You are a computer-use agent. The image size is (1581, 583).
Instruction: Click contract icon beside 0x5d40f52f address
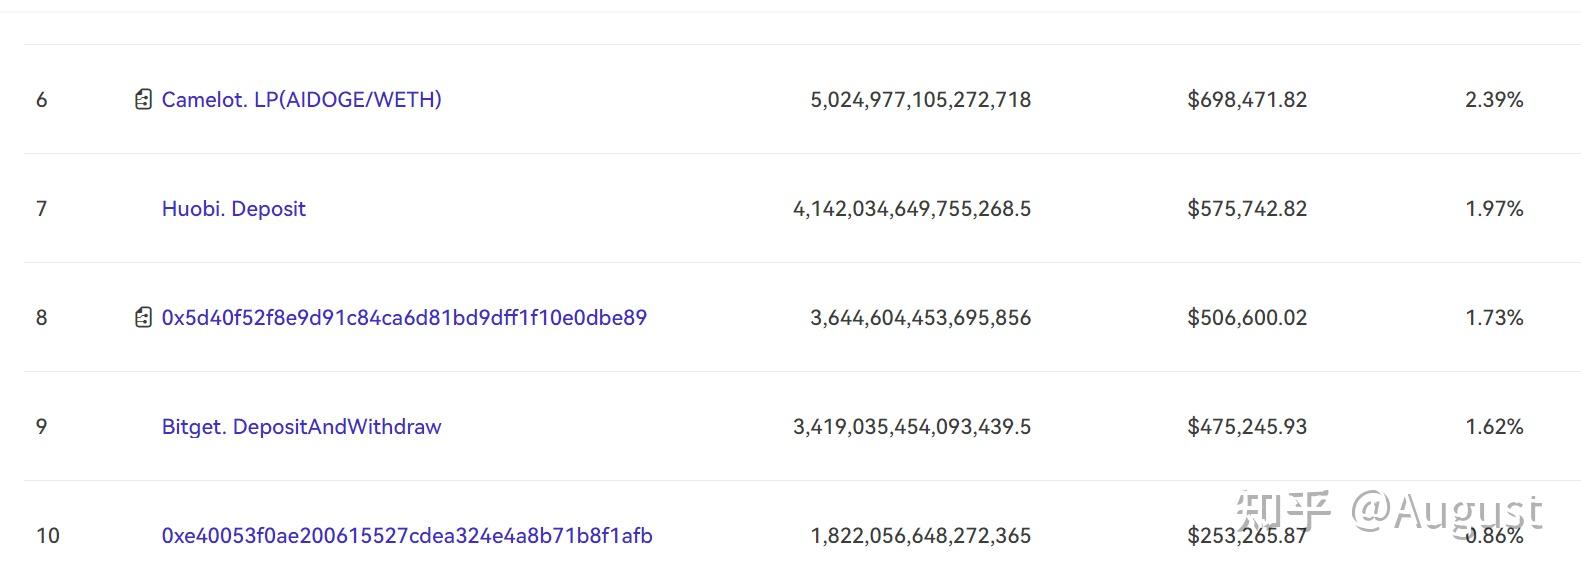pyautogui.click(x=143, y=317)
